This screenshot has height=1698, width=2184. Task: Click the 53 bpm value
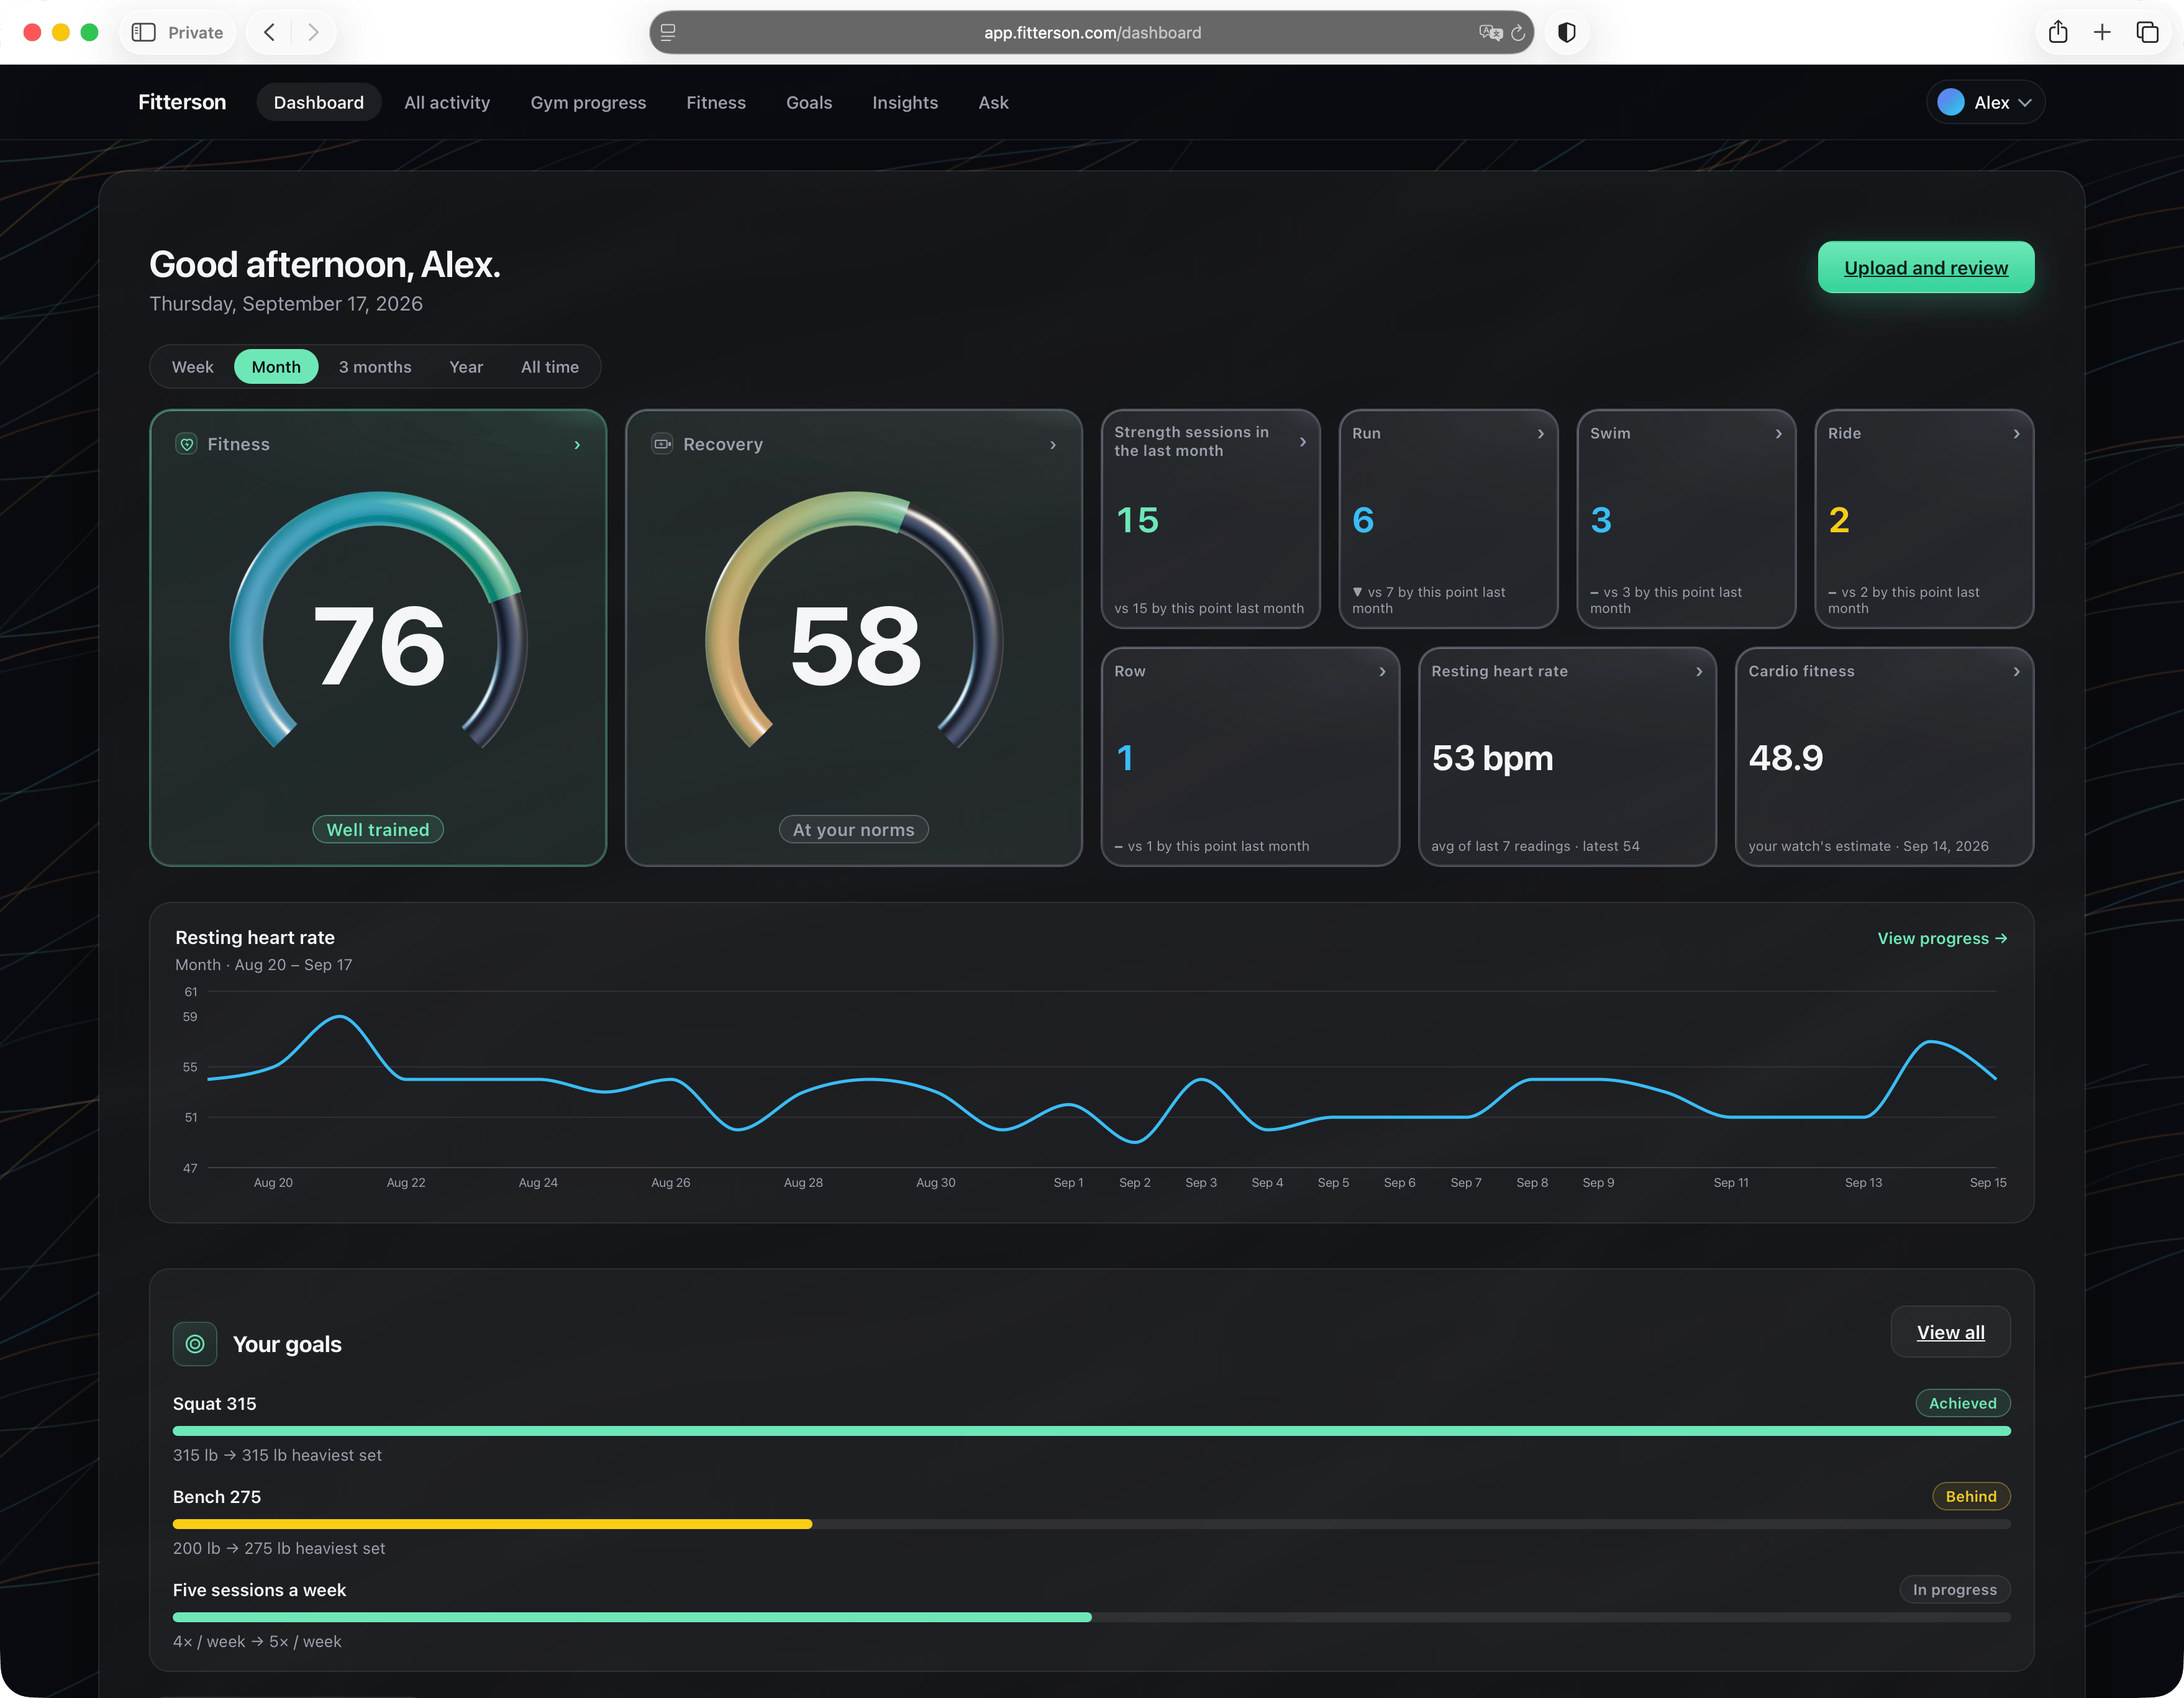1492,758
